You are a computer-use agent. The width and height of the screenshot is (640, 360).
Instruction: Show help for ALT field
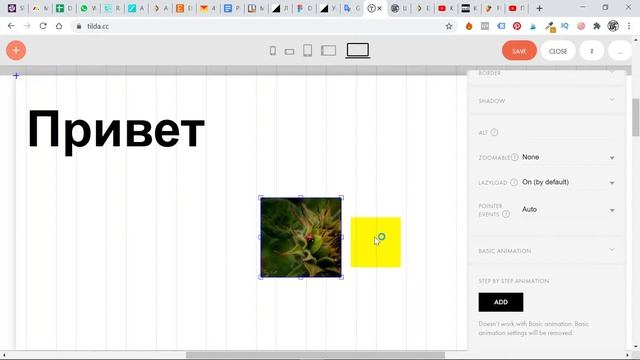click(494, 132)
